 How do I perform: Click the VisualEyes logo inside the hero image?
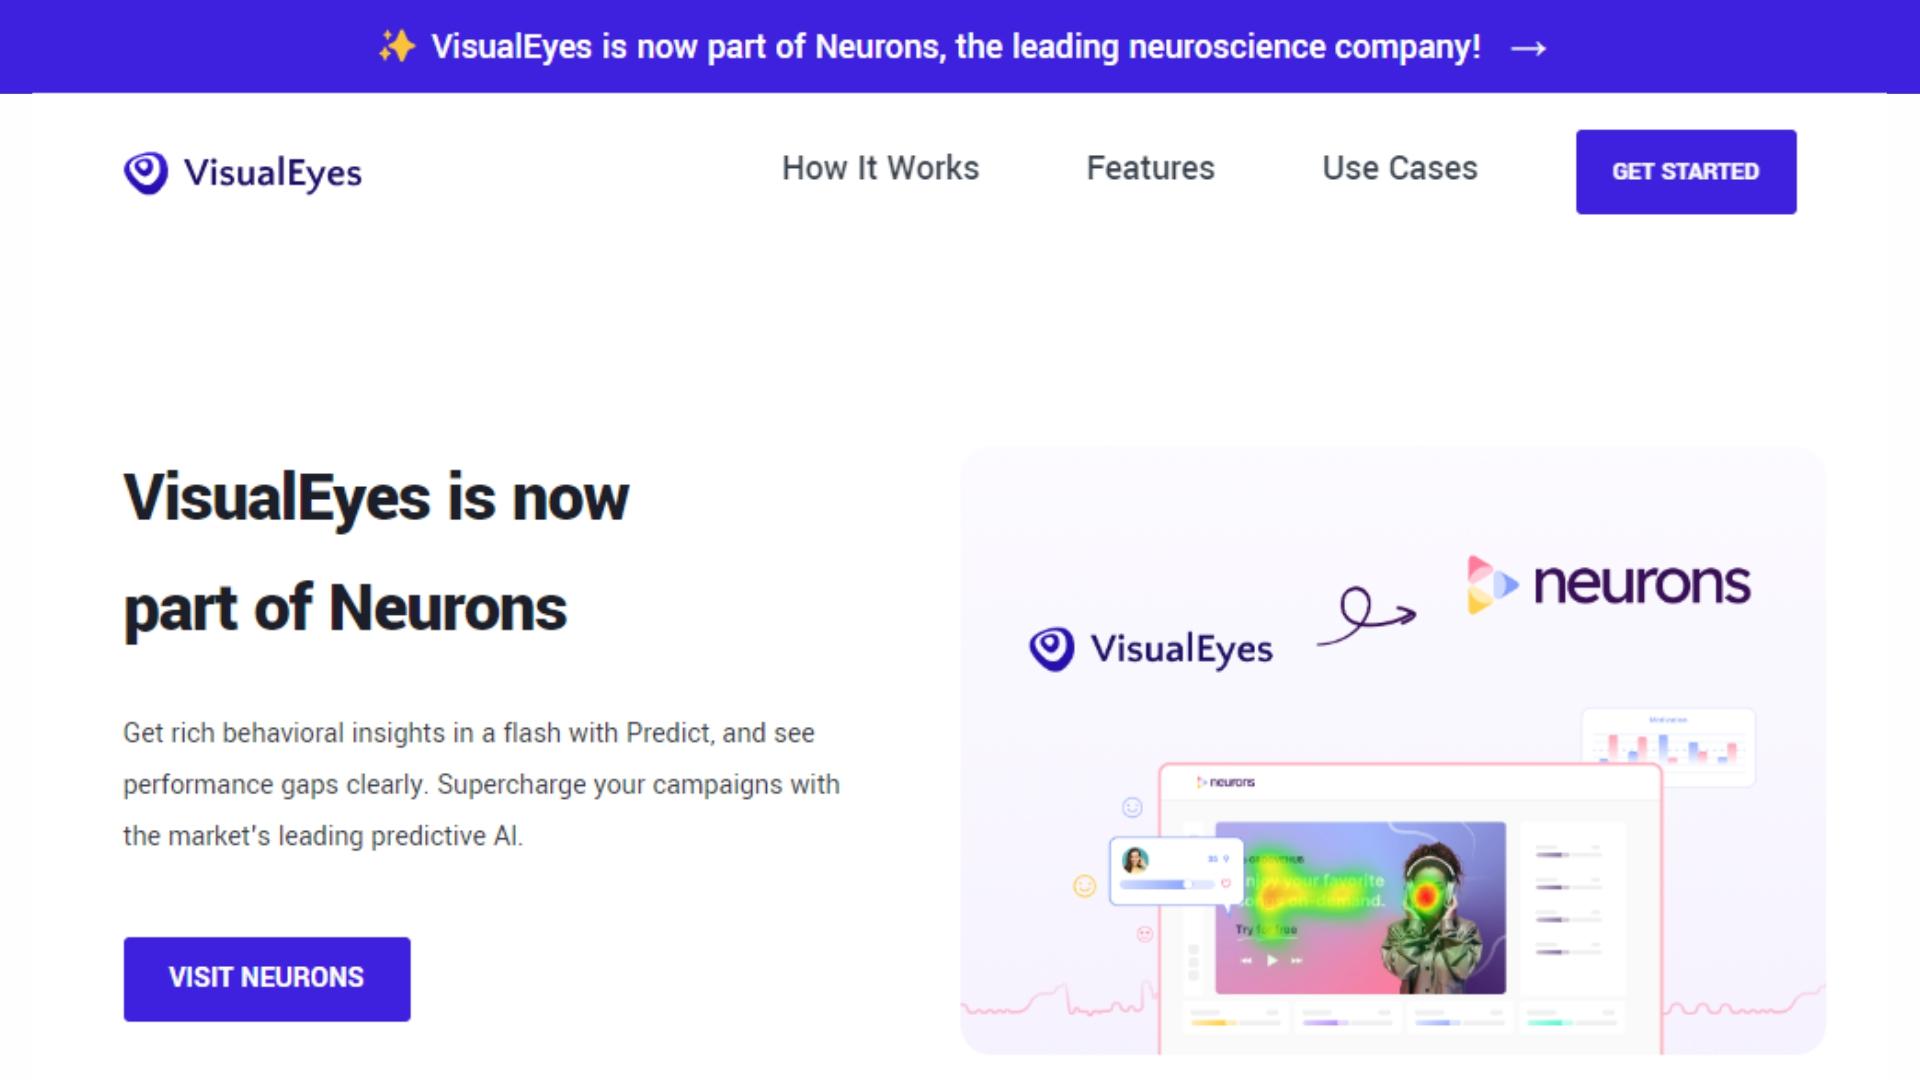(x=1151, y=649)
